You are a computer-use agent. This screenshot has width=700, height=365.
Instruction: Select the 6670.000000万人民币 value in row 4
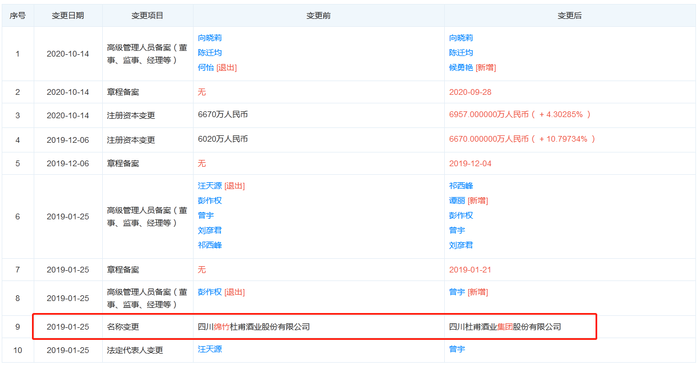pos(489,139)
